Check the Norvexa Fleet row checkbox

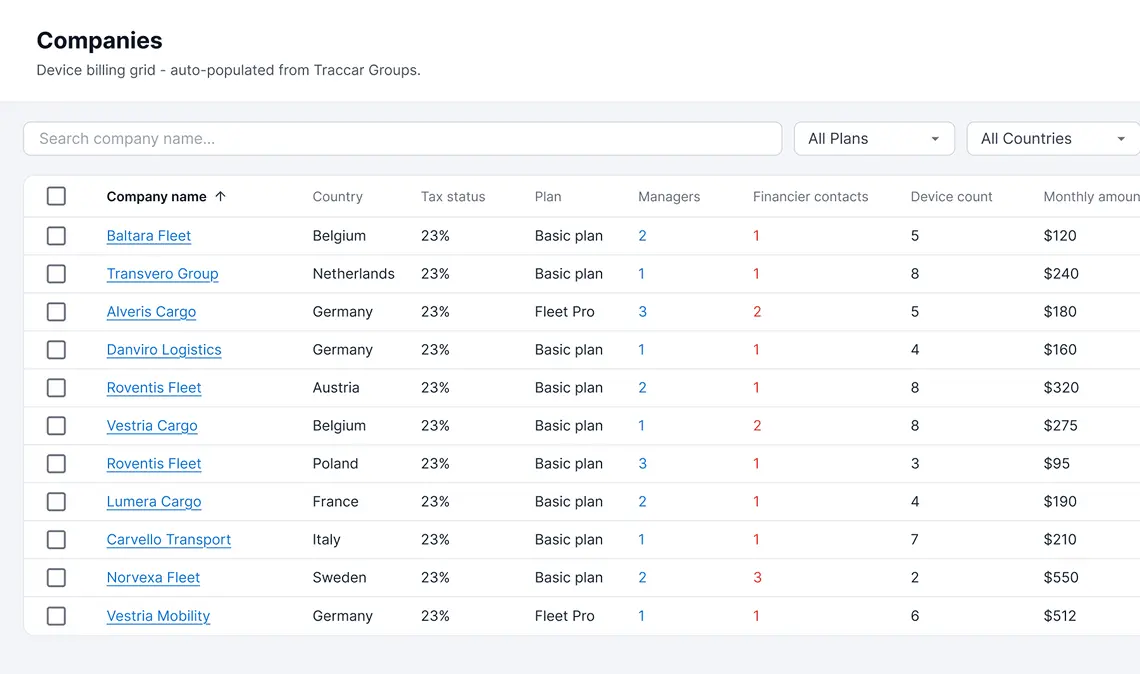56,577
